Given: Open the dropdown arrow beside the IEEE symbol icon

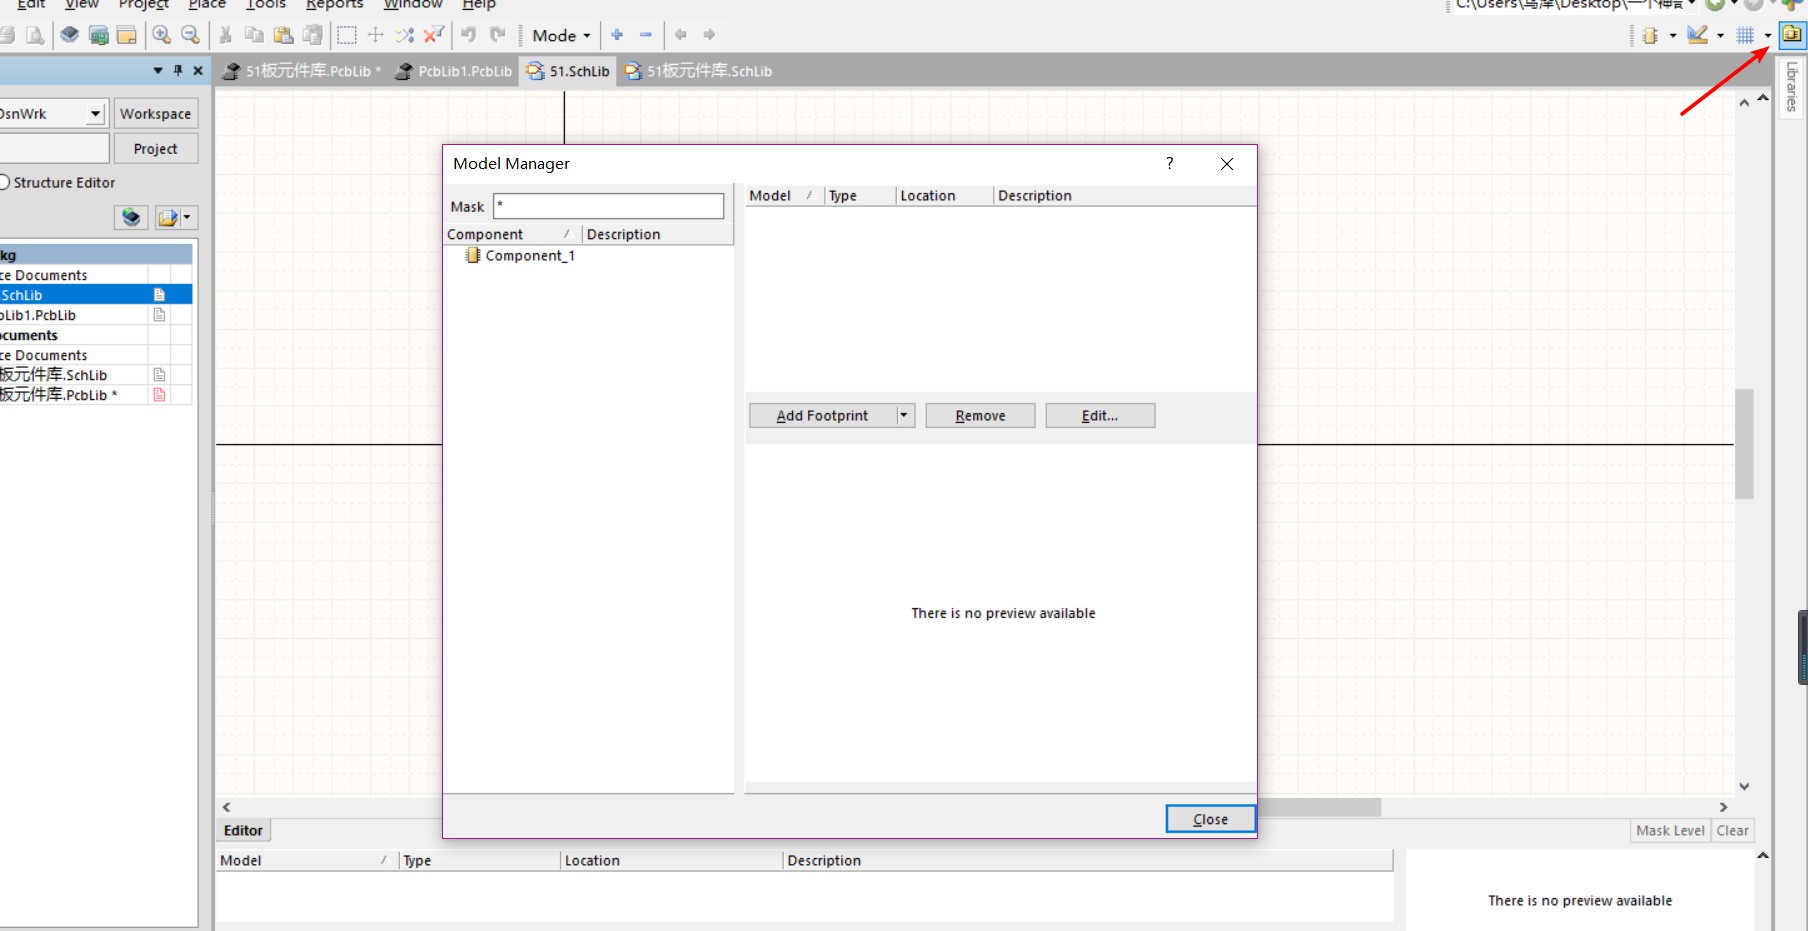Looking at the screenshot, I should pyautogui.click(x=1672, y=35).
